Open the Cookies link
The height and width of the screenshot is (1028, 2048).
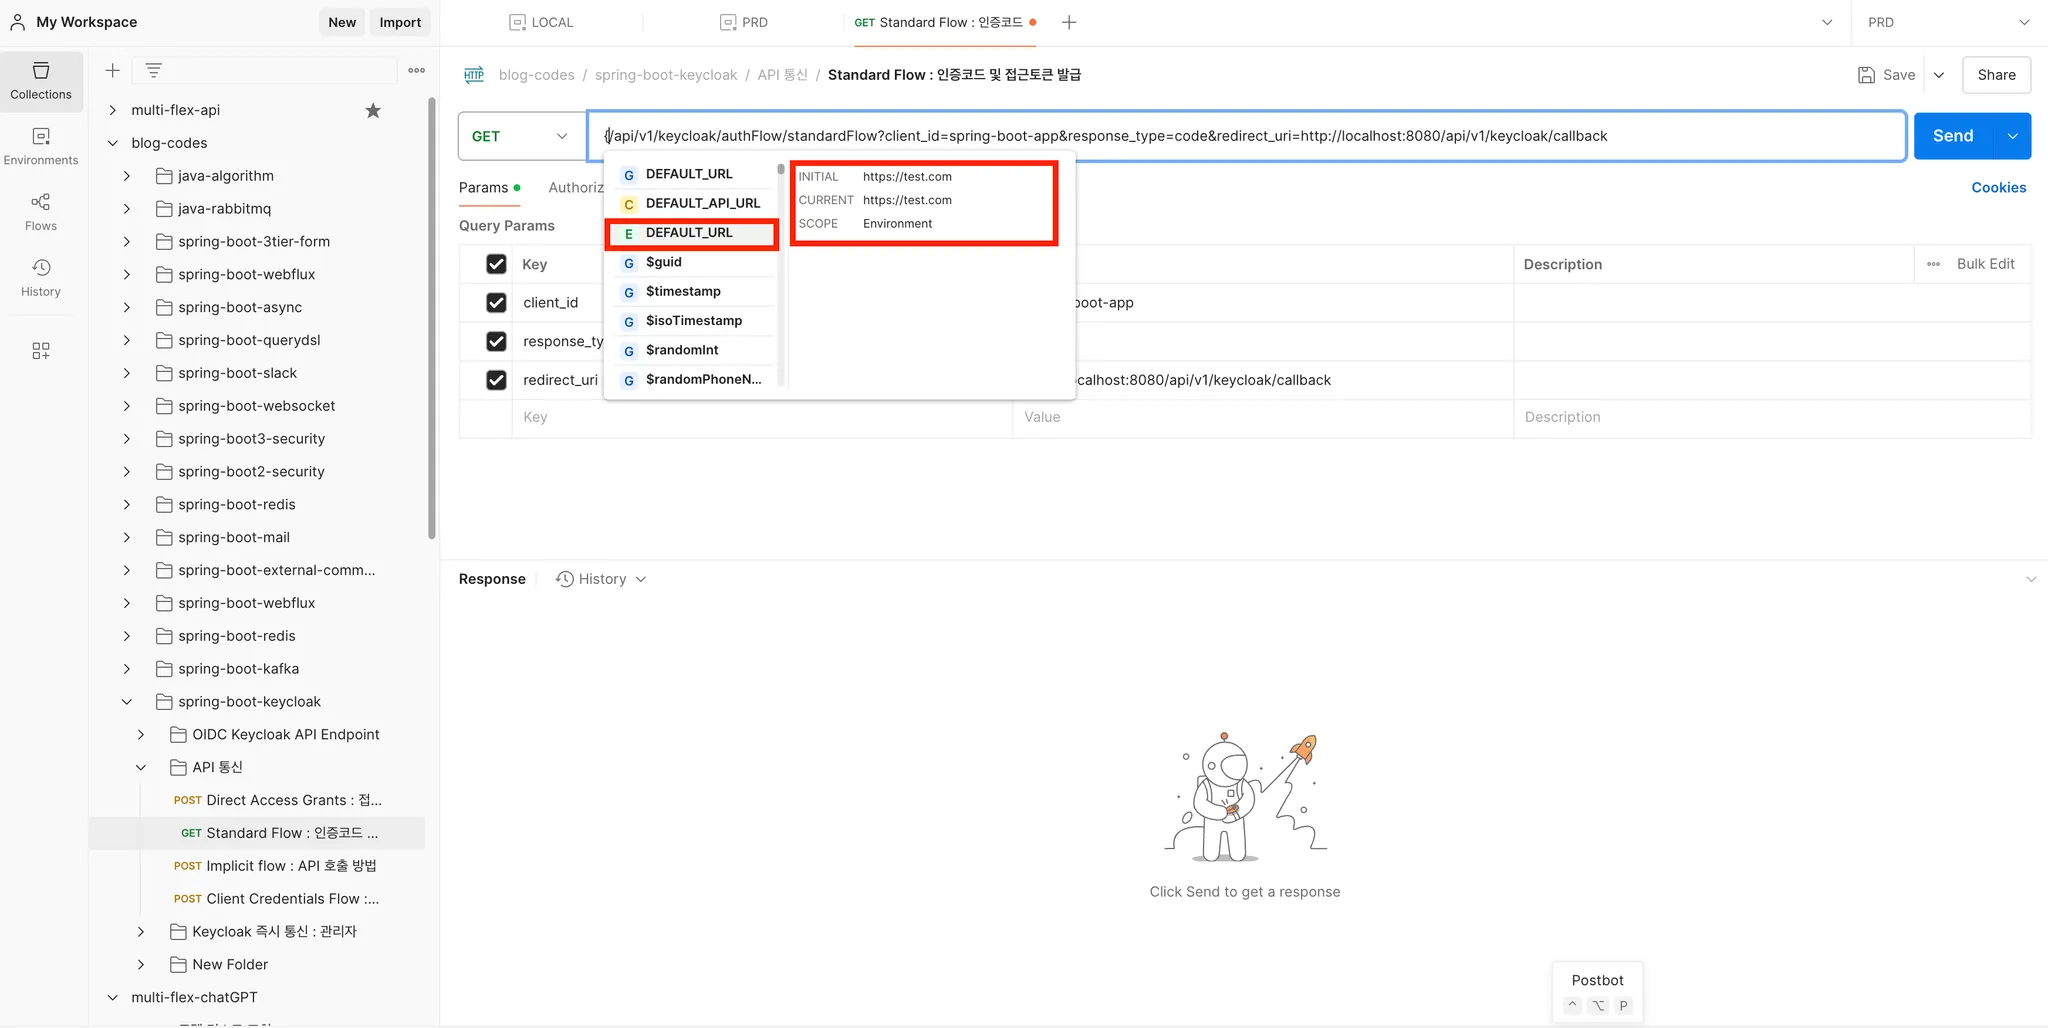1998,187
